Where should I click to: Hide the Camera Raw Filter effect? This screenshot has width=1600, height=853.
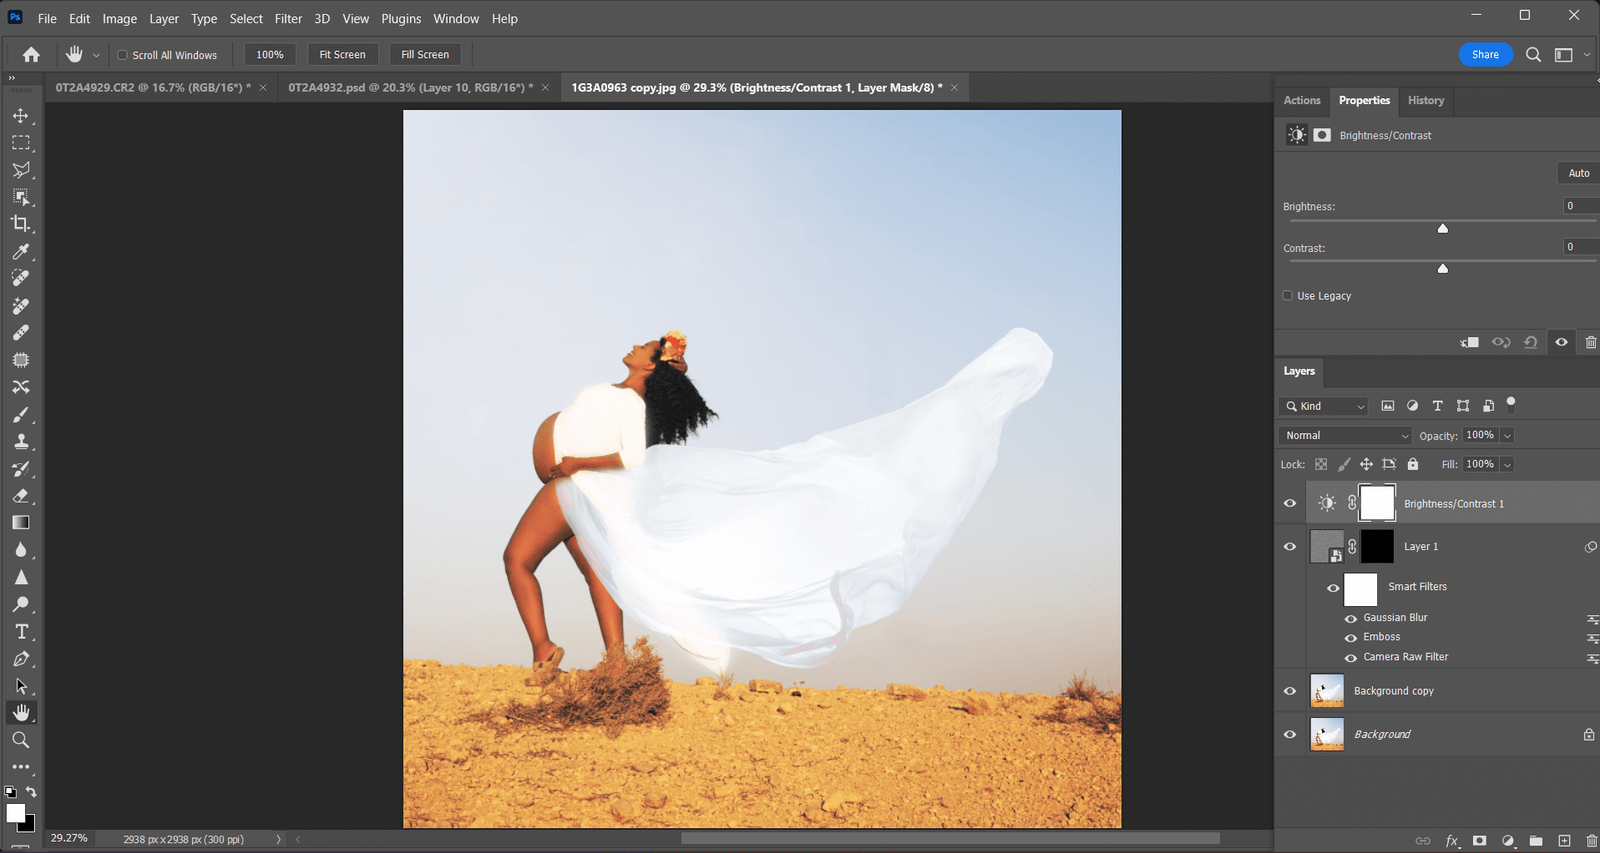click(x=1351, y=658)
